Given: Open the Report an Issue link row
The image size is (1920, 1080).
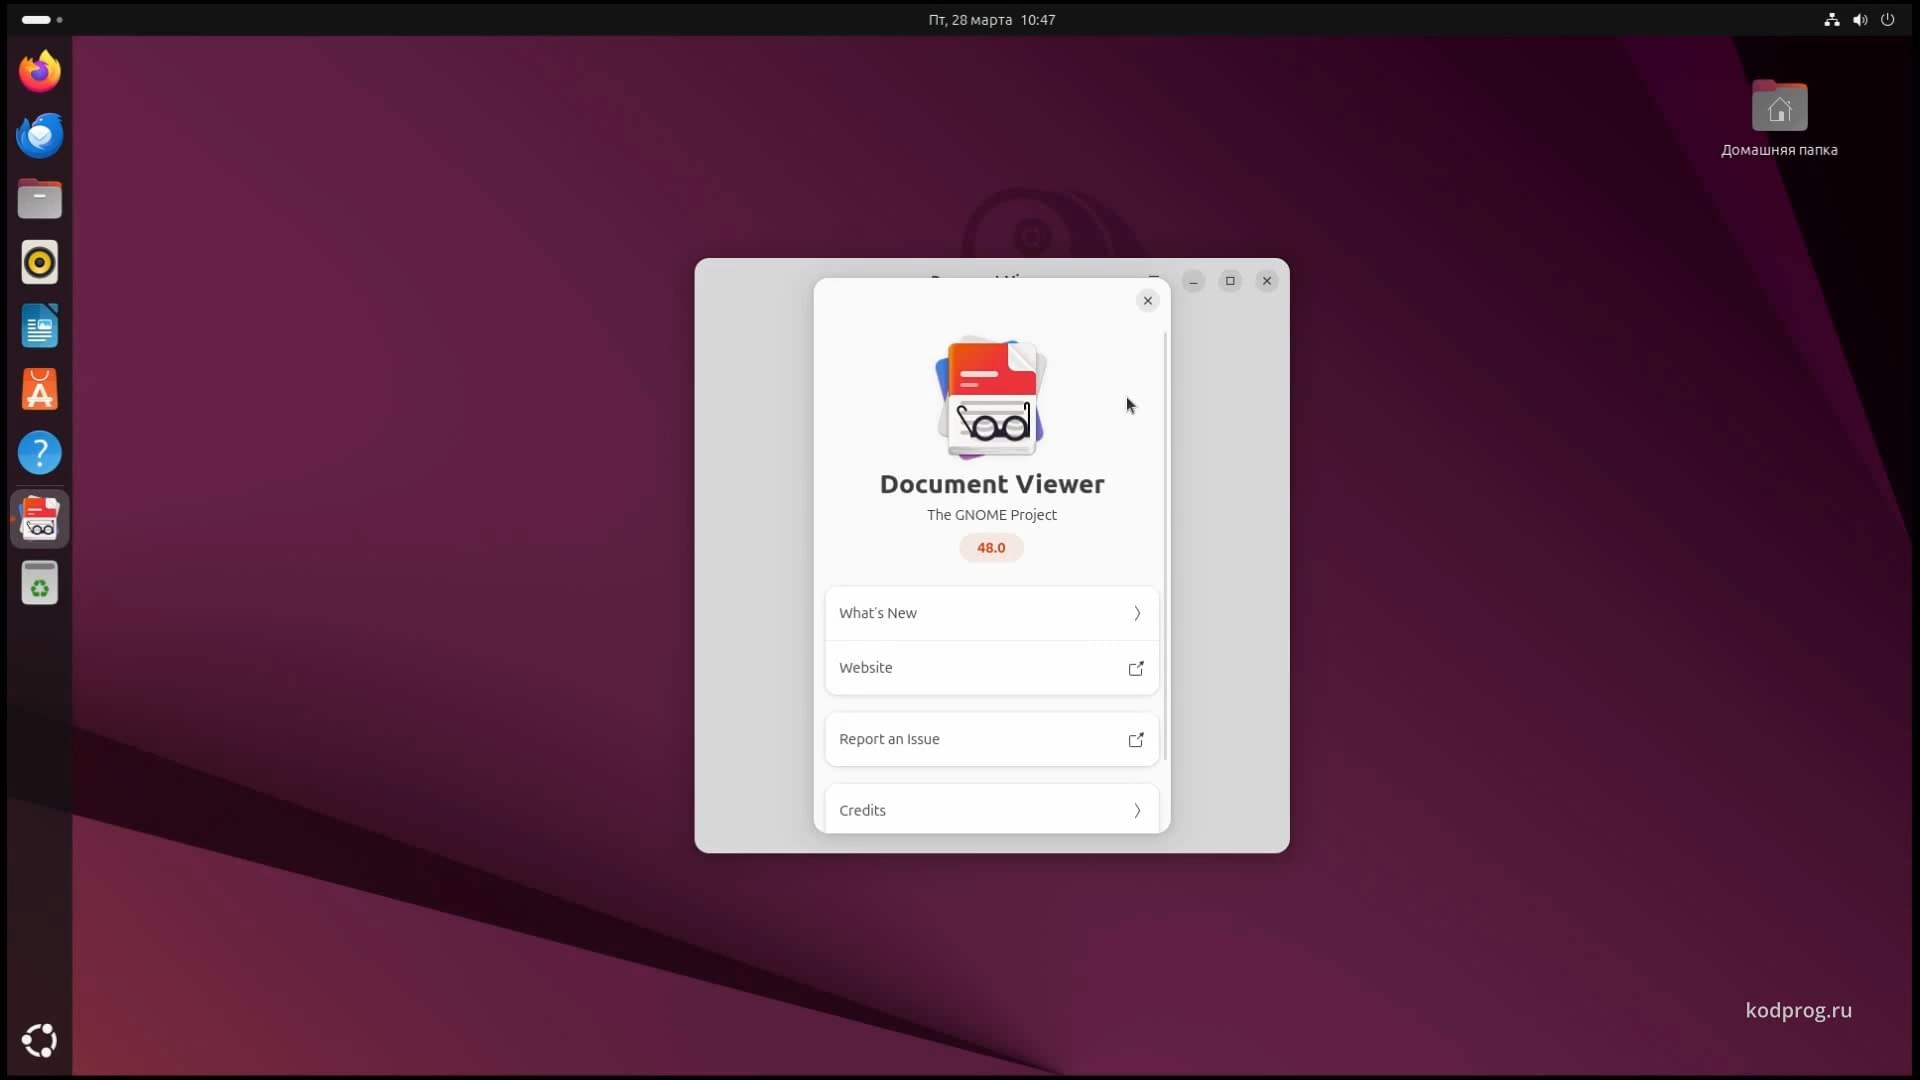Looking at the screenshot, I should [991, 739].
